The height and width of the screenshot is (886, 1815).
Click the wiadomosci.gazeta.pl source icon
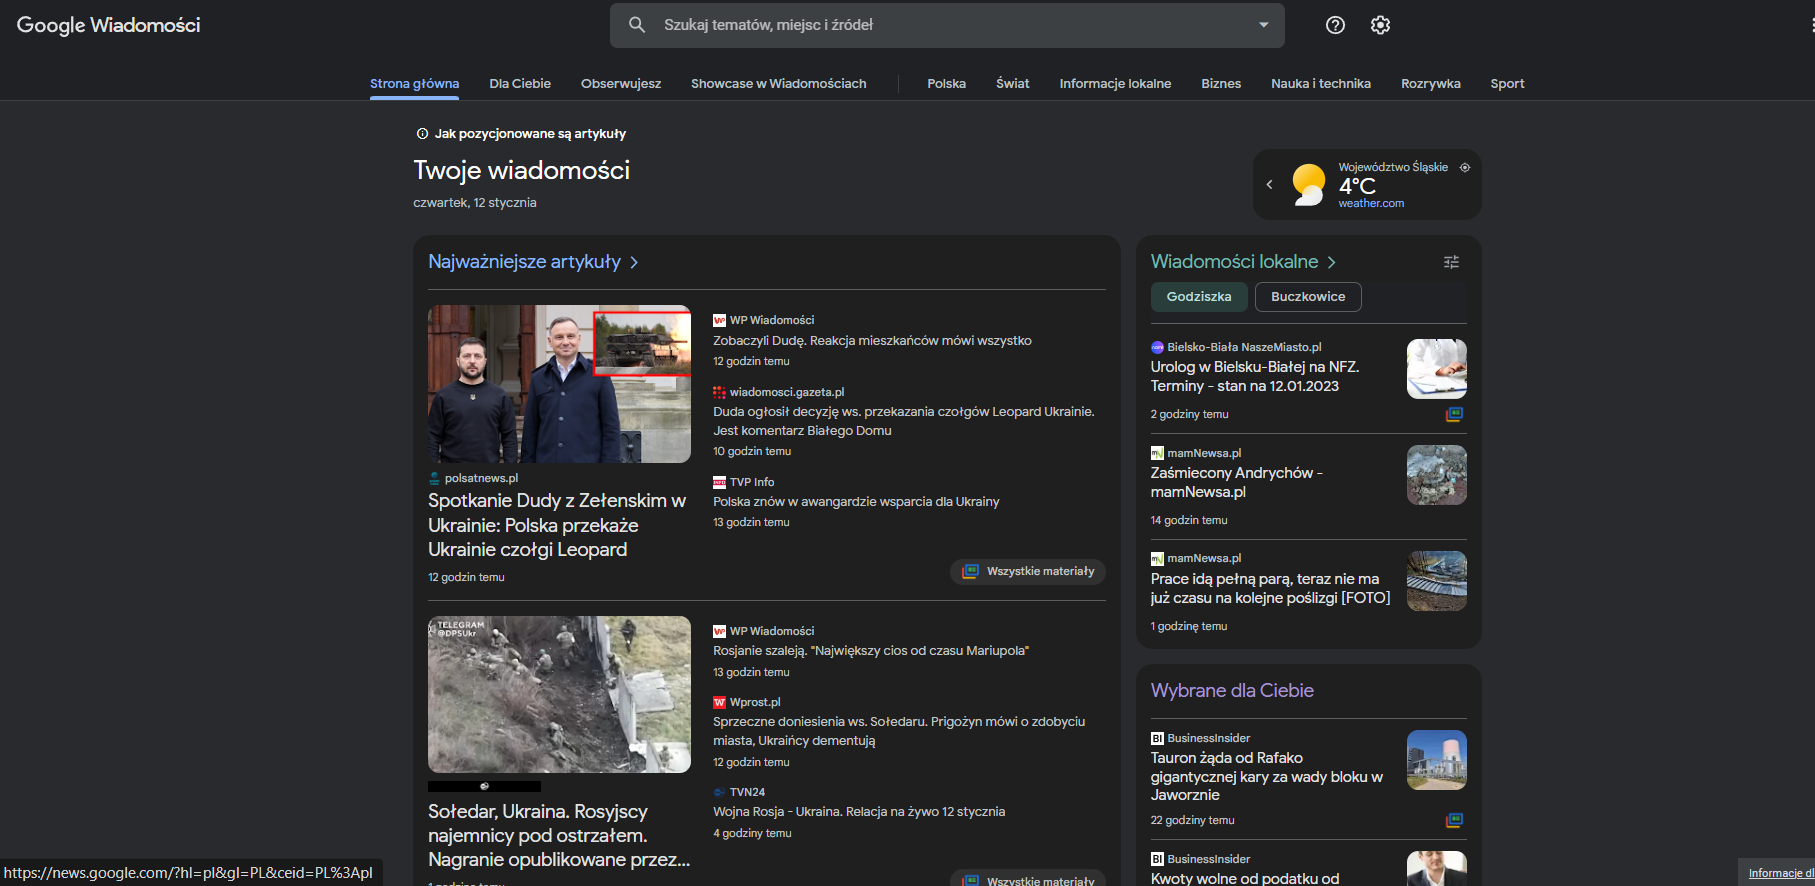click(x=719, y=392)
